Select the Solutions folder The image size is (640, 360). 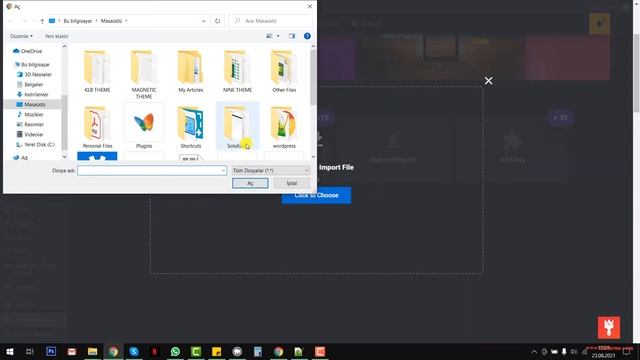click(x=238, y=127)
